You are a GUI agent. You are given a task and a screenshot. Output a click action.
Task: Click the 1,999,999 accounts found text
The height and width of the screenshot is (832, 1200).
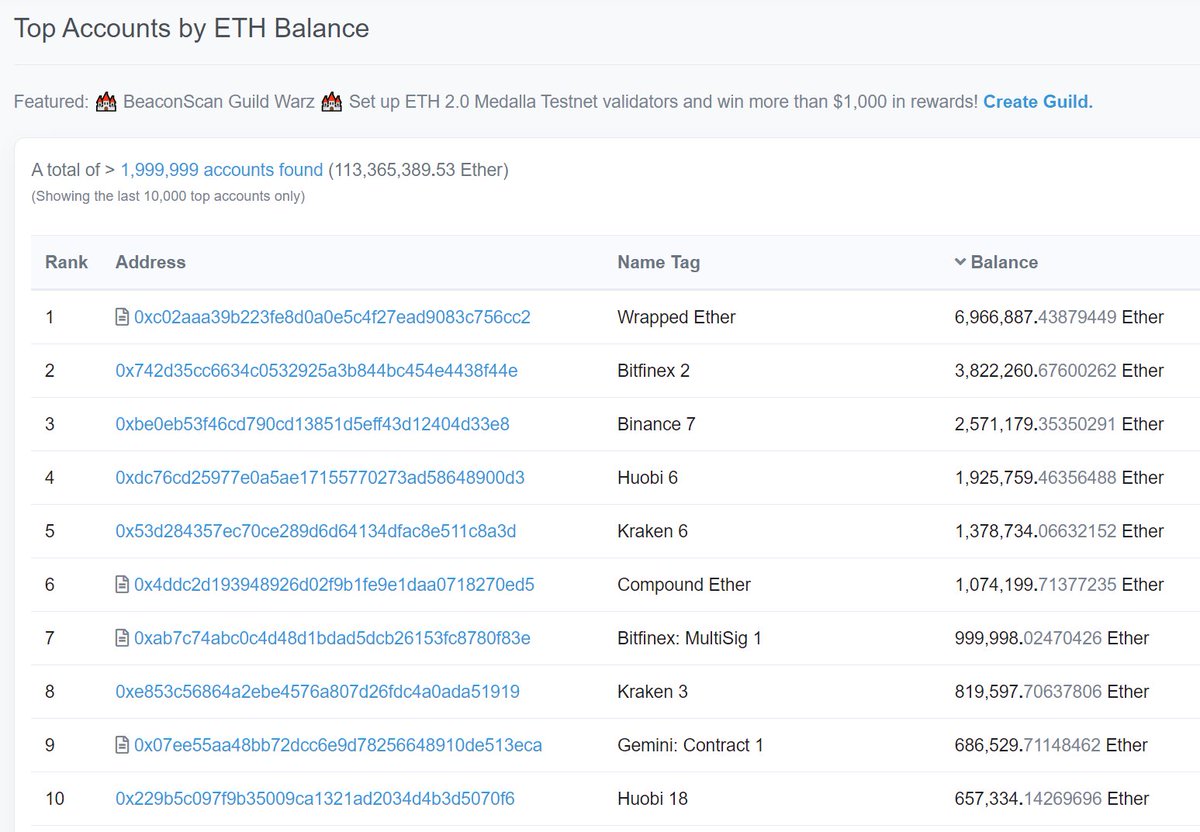(x=222, y=170)
